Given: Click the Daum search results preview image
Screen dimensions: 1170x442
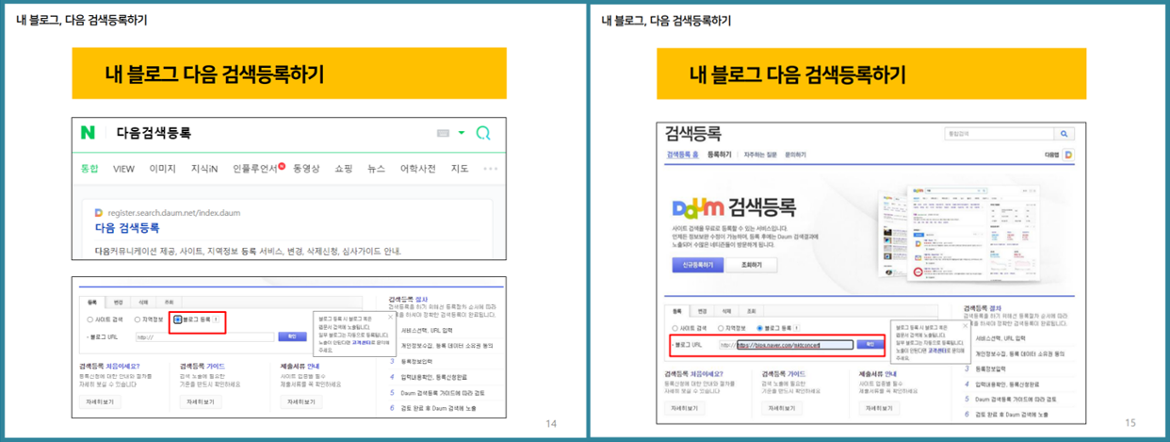Looking at the screenshot, I should pyautogui.click(x=959, y=233).
